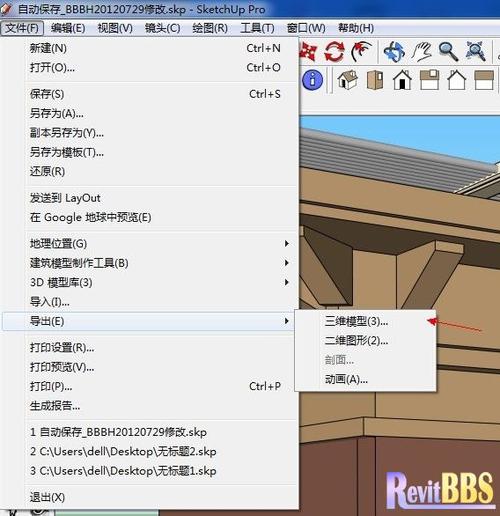Open the 编辑(E) menu
500x516 pixels.
click(68, 28)
